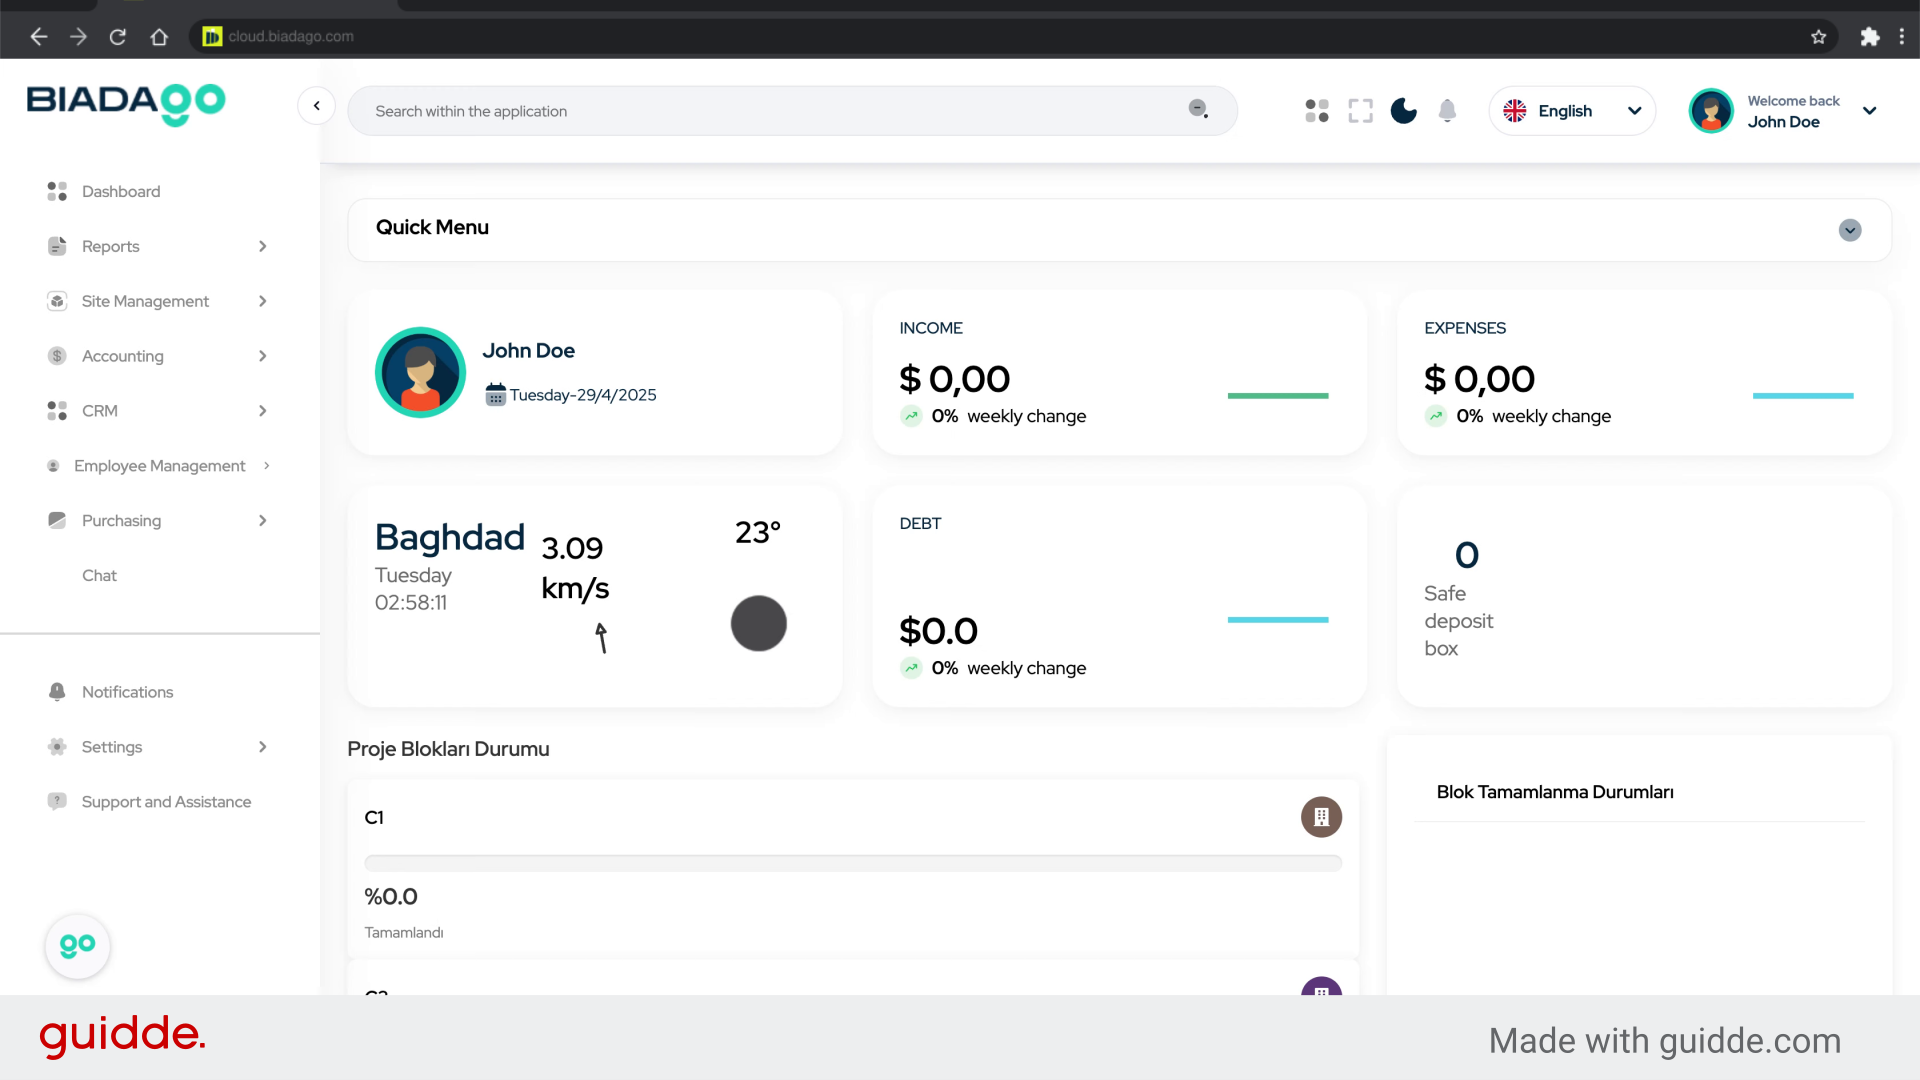This screenshot has height=1080, width=1920.
Task: Collapse the sidebar with arrow button
Action: coord(316,106)
